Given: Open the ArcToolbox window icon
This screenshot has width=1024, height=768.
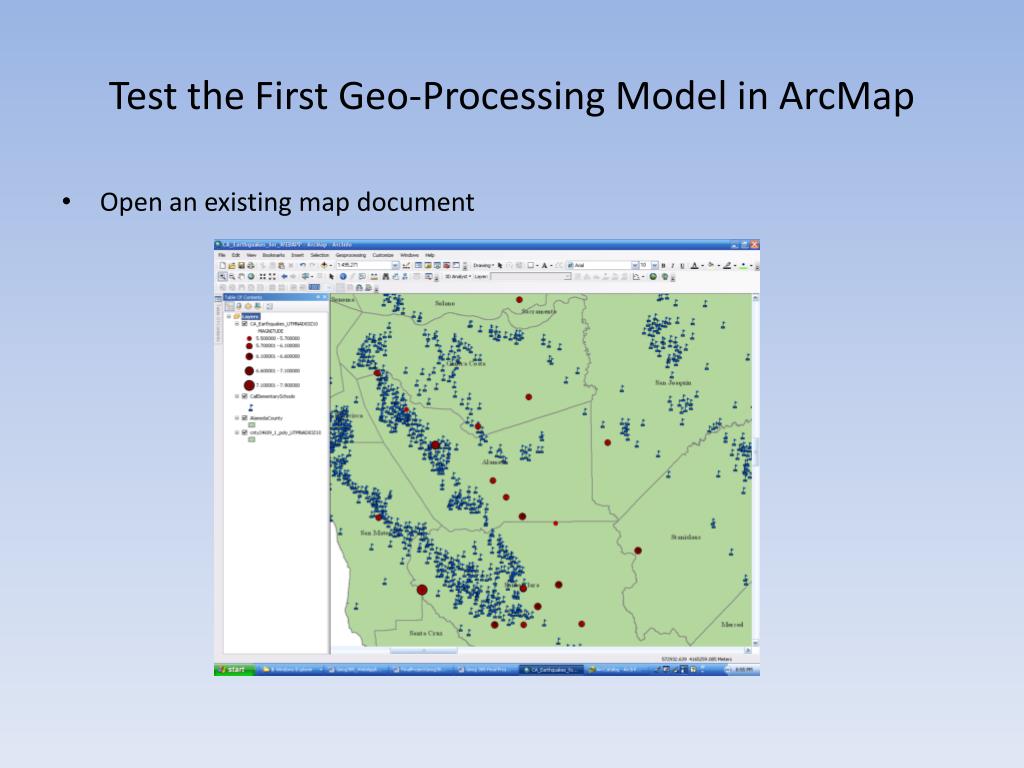Looking at the screenshot, I should (x=446, y=266).
